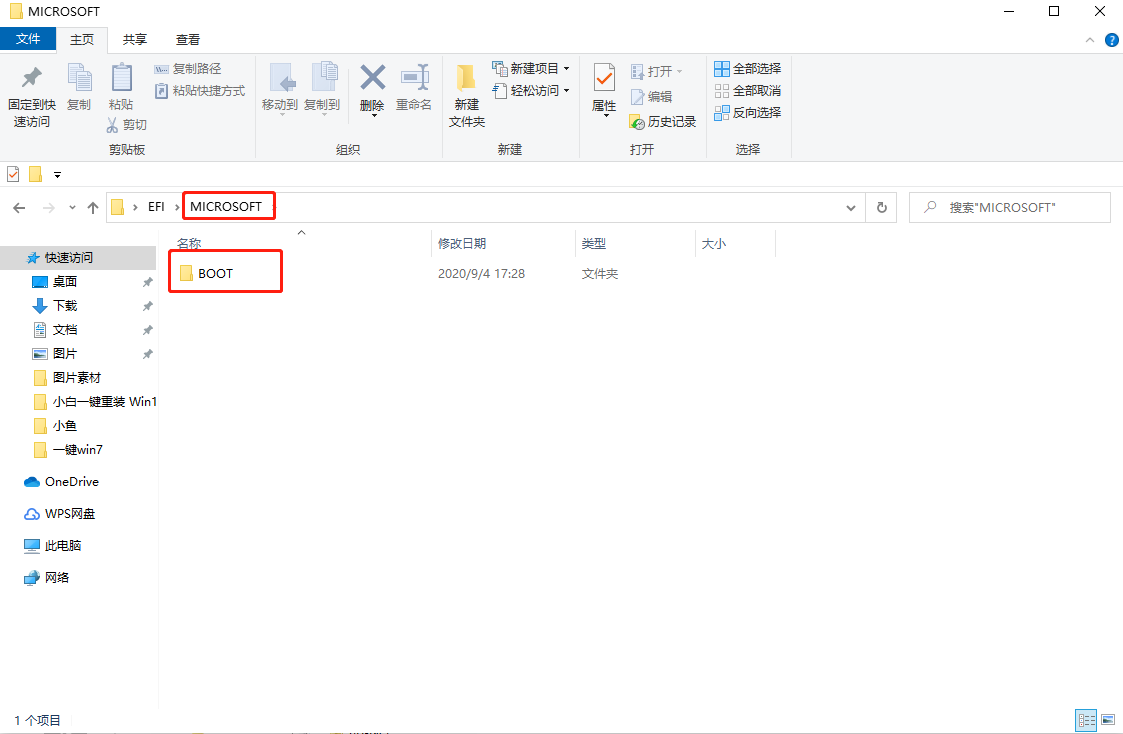
Task: Expand the 新建项目 (New item) dropdown
Action: tap(567, 69)
